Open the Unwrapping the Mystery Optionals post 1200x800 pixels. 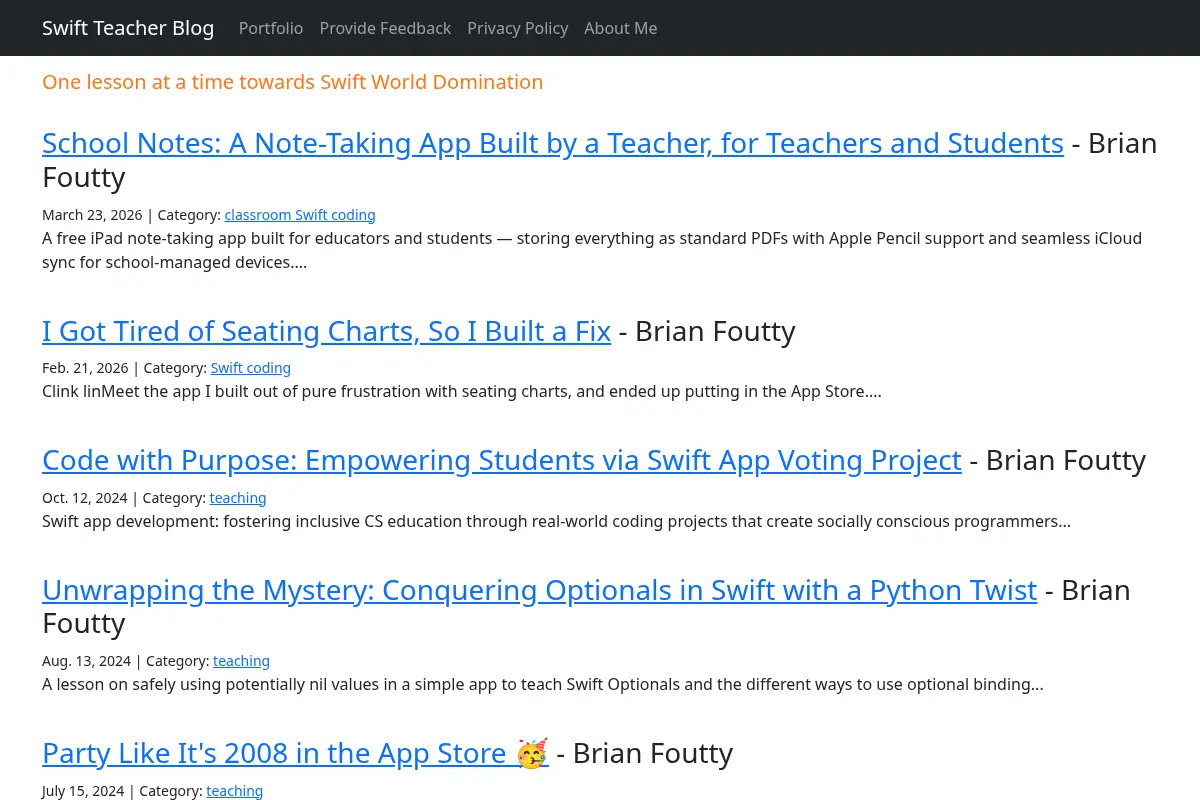click(540, 590)
